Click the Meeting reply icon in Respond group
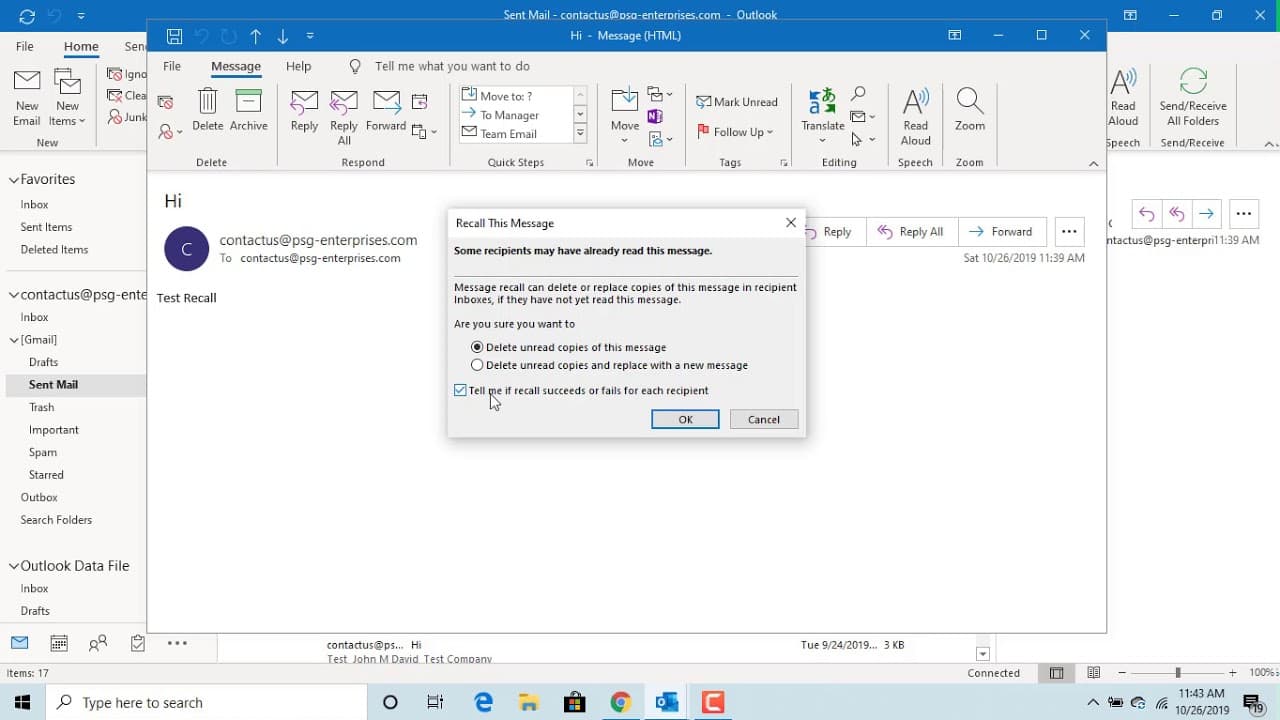Viewport: 1280px width, 720px height. 420,101
